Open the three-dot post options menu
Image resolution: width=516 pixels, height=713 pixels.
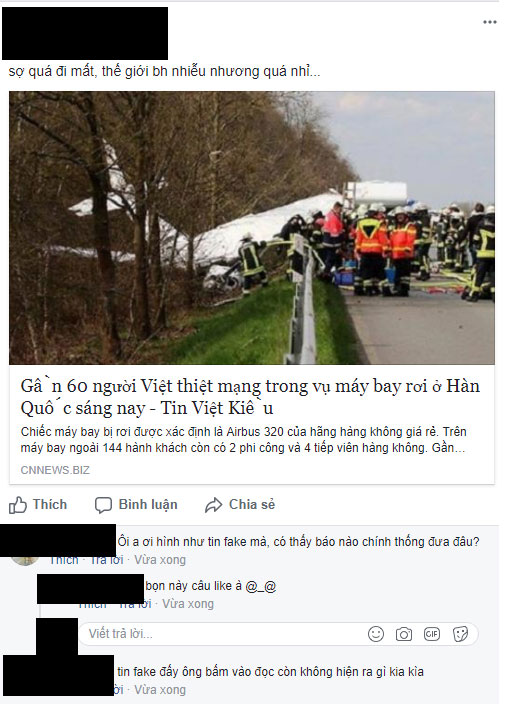coord(490,22)
